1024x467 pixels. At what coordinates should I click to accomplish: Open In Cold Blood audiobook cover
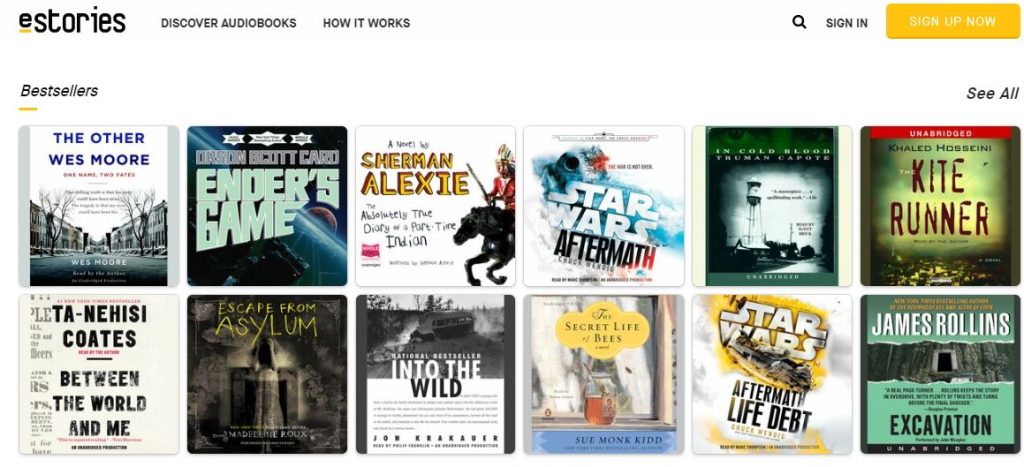[772, 206]
